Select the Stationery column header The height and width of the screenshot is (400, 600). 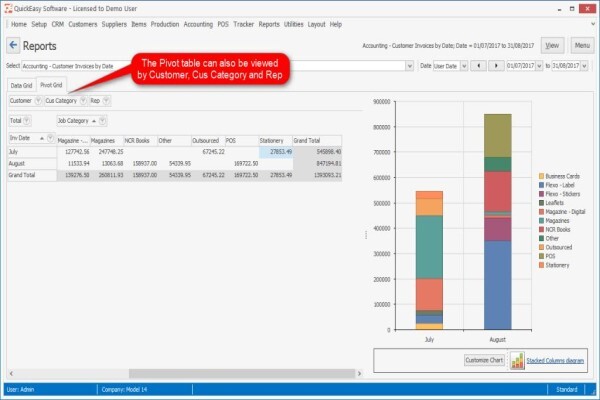click(275, 140)
